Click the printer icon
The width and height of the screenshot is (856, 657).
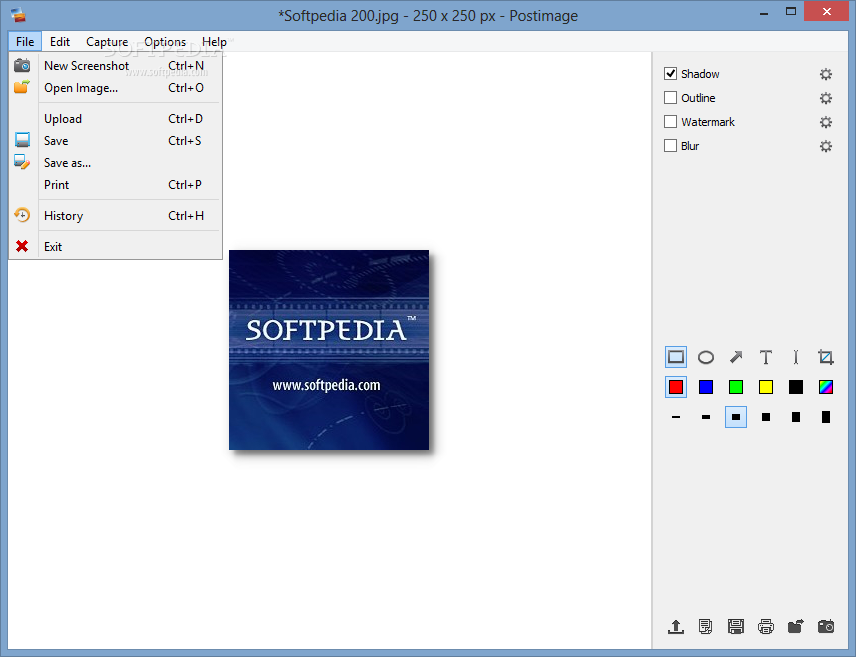(766, 626)
